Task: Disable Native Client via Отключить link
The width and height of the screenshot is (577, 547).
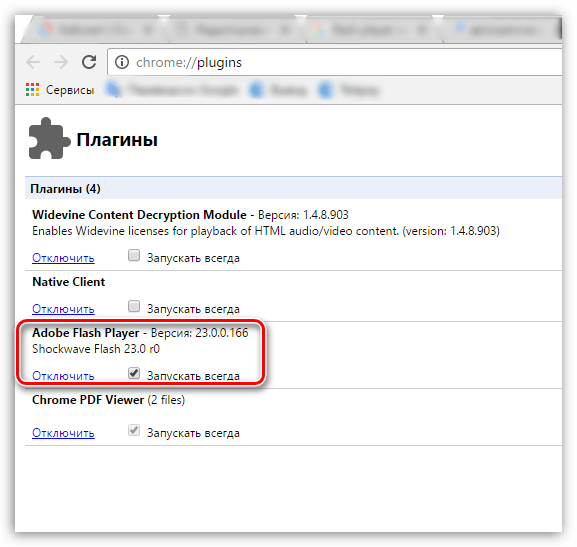Action: click(63, 309)
